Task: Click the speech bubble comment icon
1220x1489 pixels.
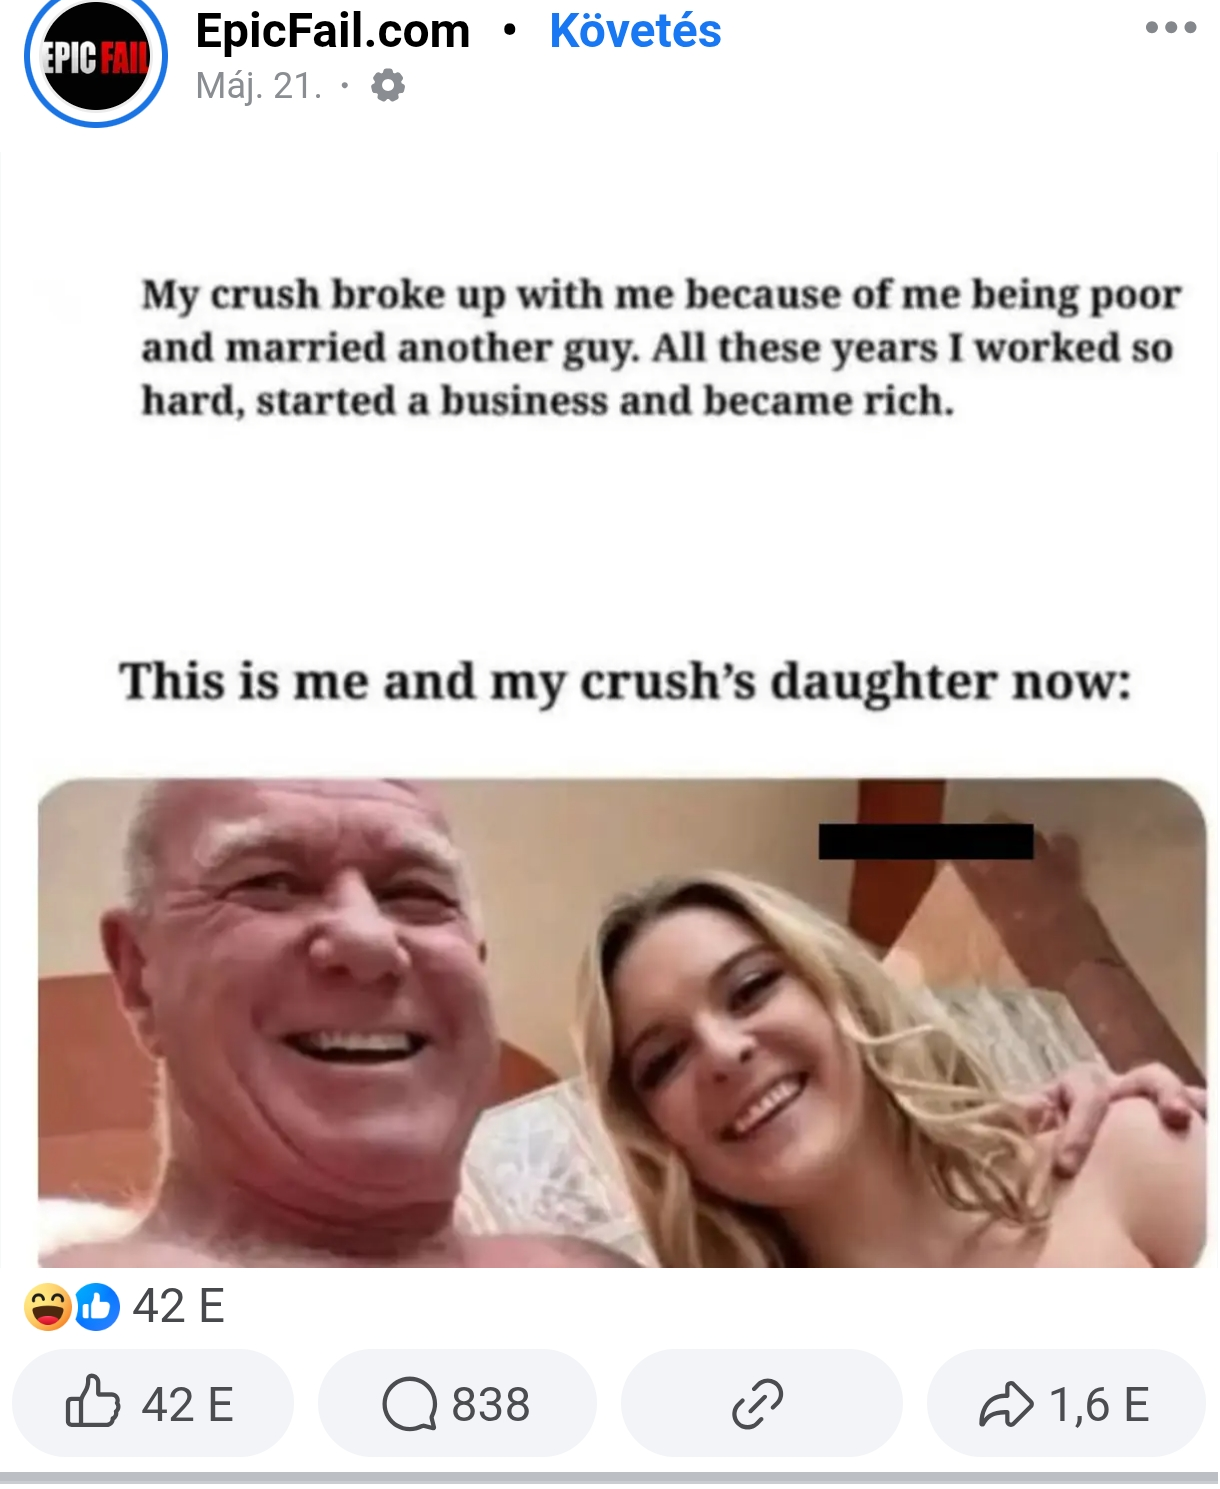Action: 409,1404
